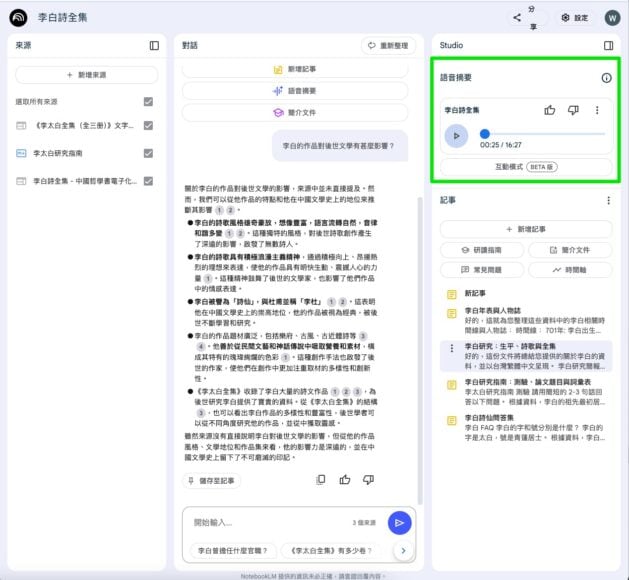The height and width of the screenshot is (580, 629).
Task: Toggle the 選取所有來源 checkbox
Action: point(148,101)
